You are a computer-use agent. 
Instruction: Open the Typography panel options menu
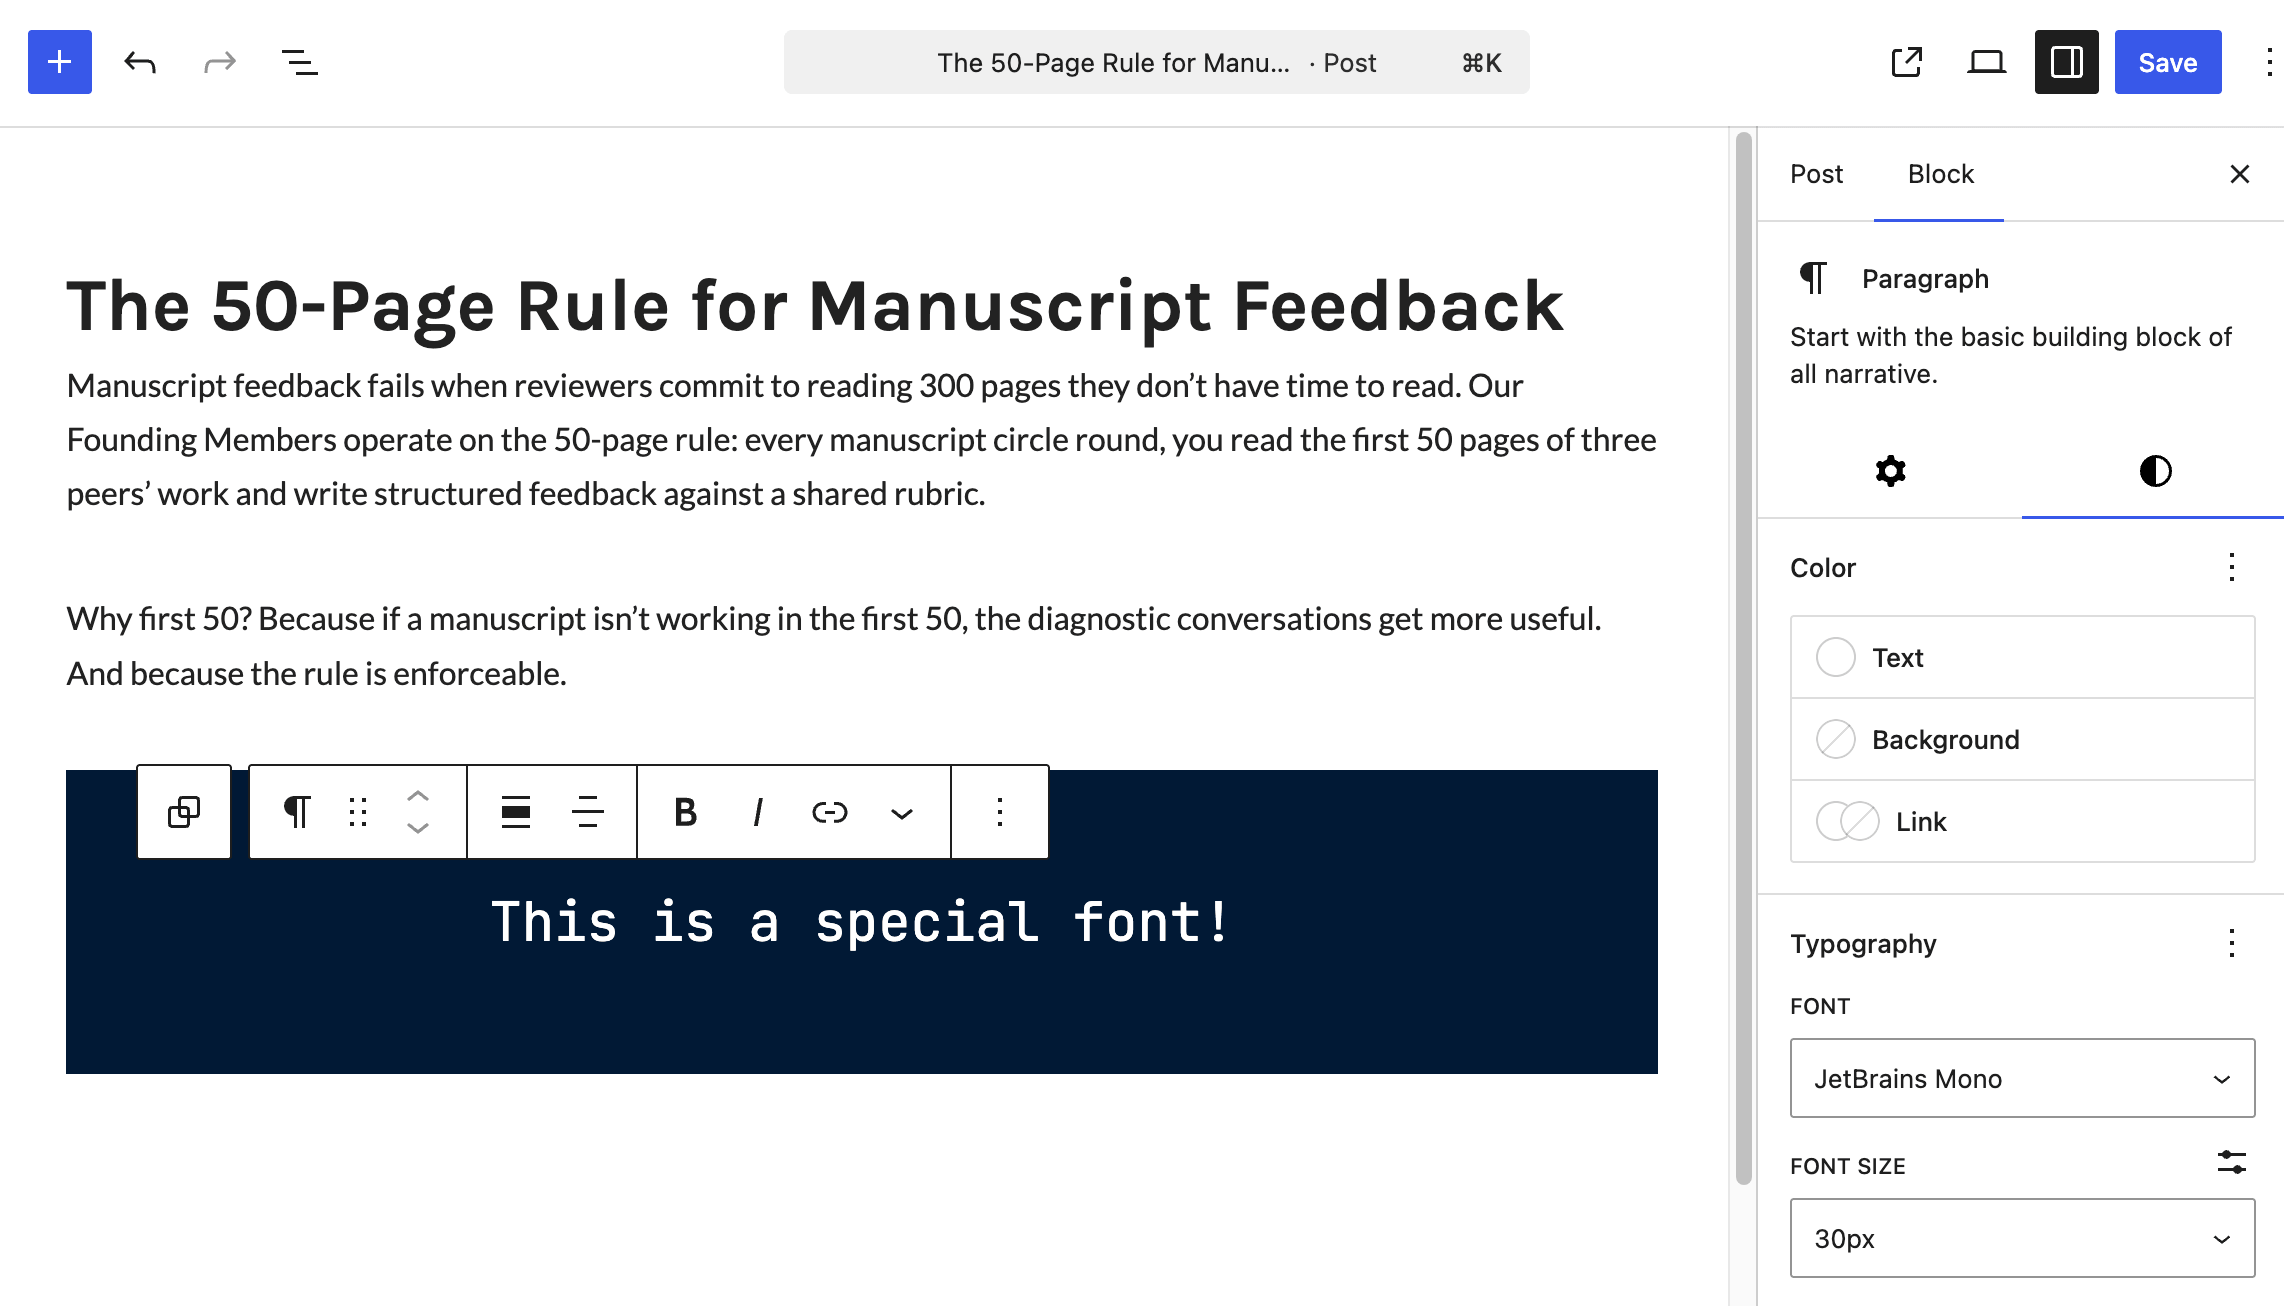click(2231, 943)
